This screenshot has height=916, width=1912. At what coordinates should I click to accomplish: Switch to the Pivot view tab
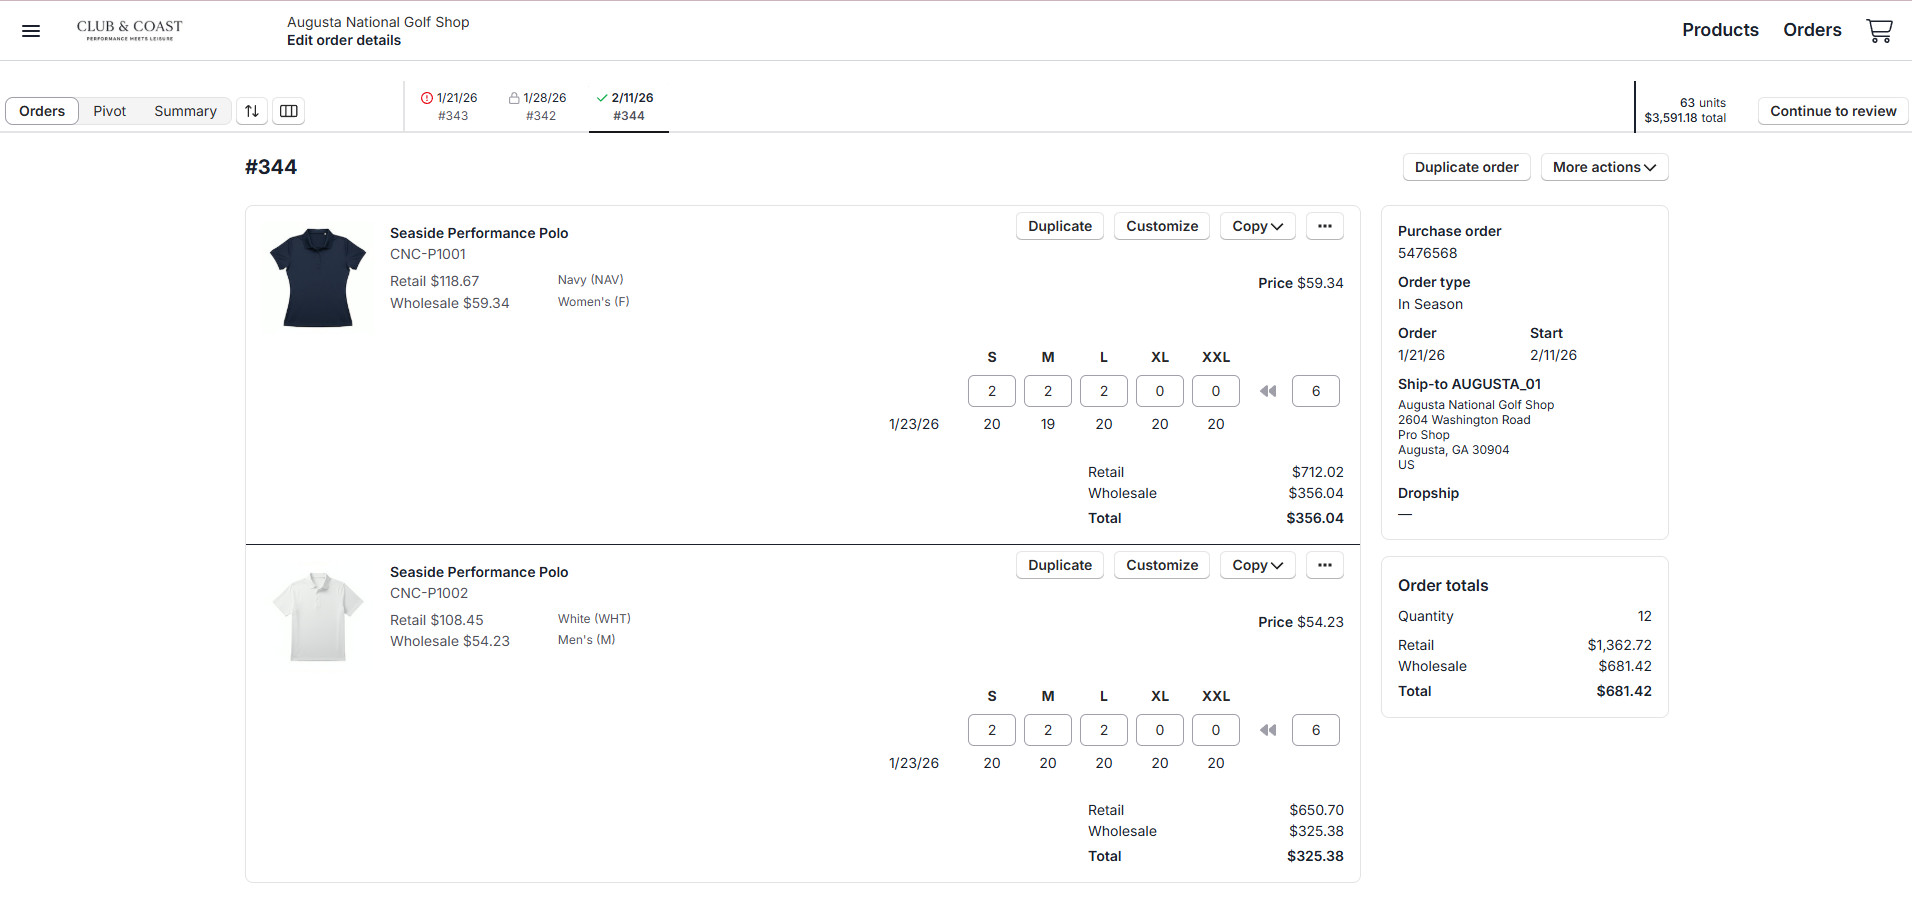(110, 111)
